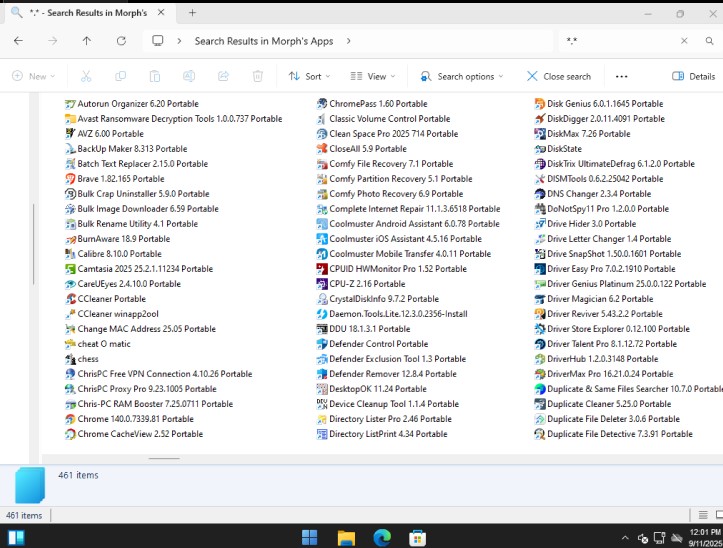Click the navigation pane vertical scrollbar

point(34,244)
